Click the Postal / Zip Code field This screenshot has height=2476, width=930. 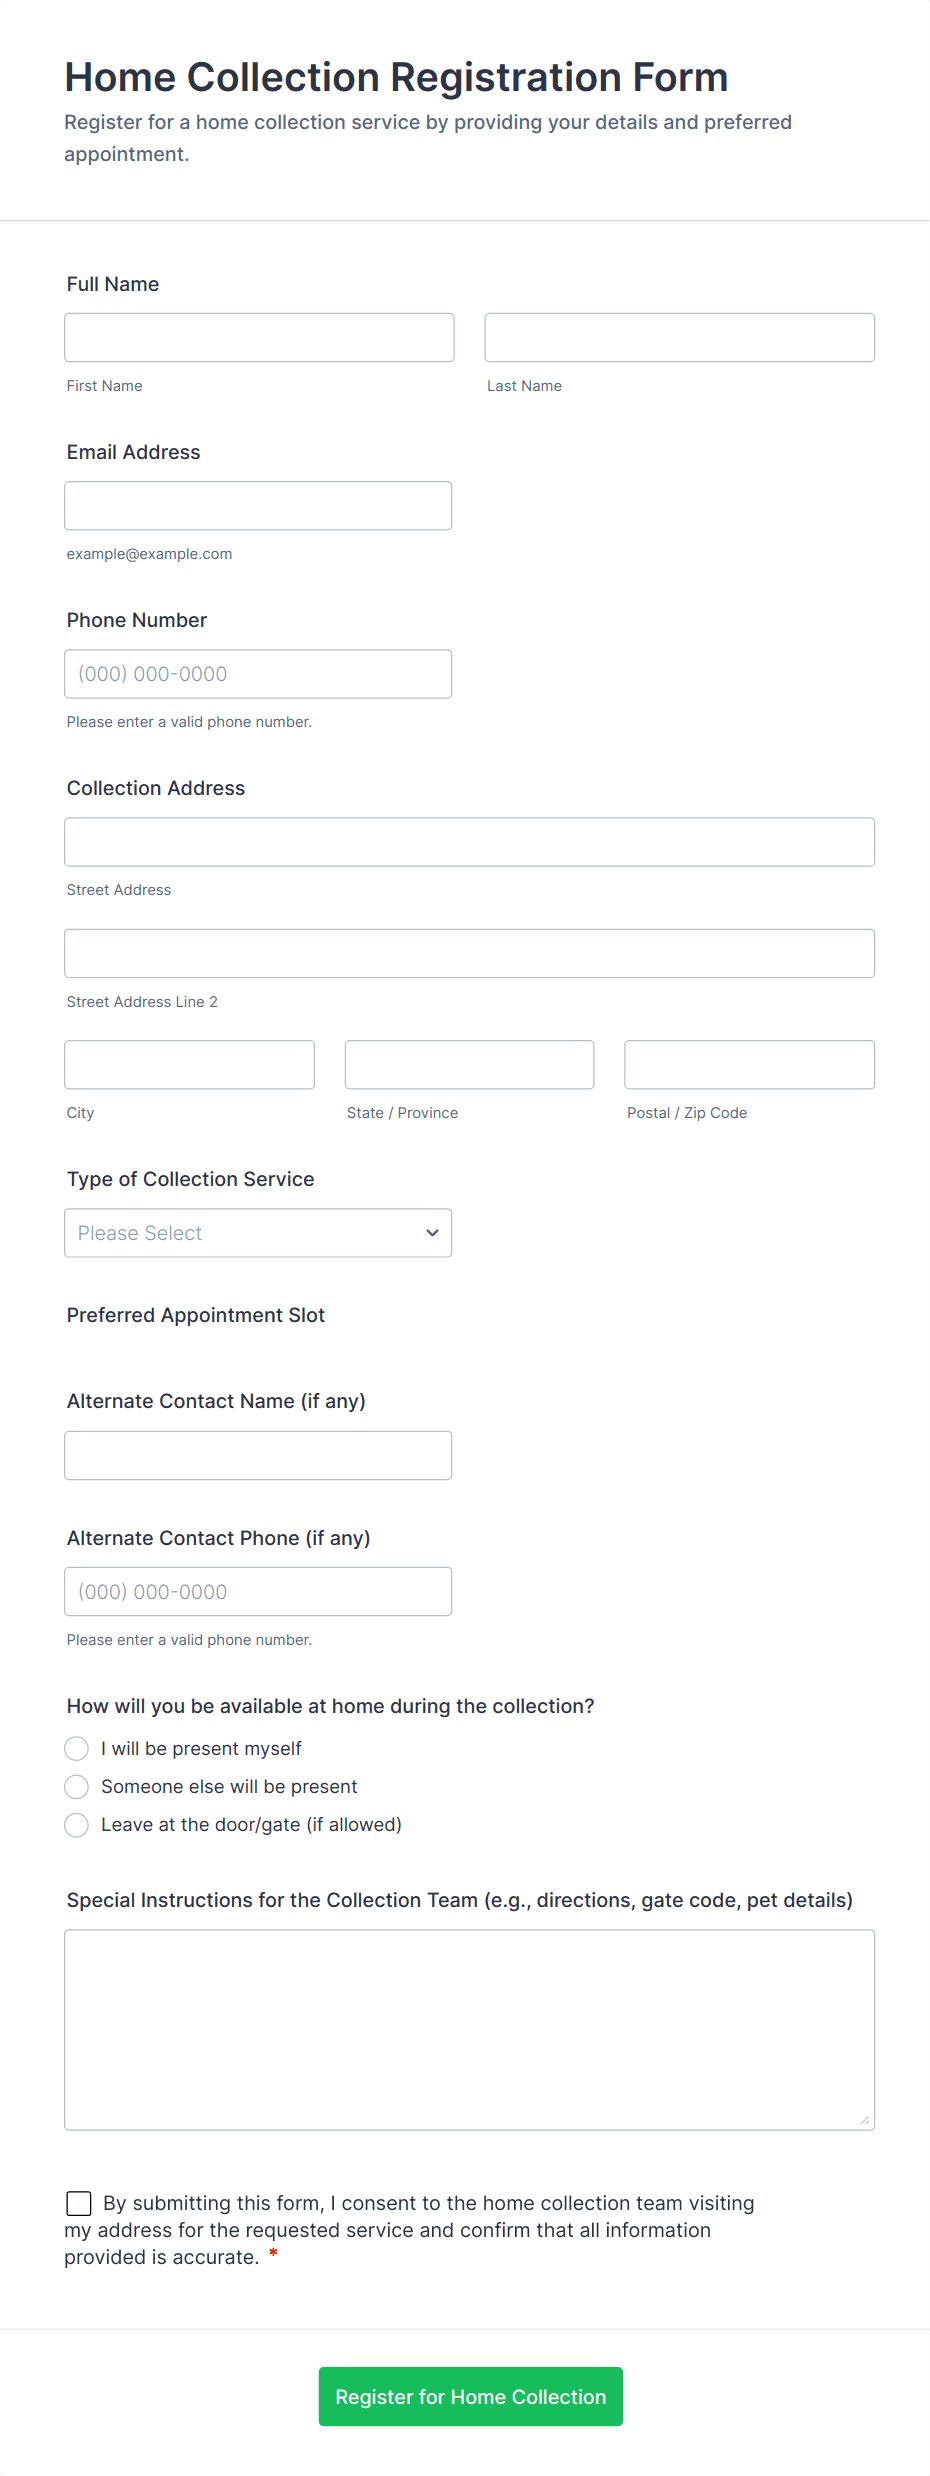tap(749, 1065)
